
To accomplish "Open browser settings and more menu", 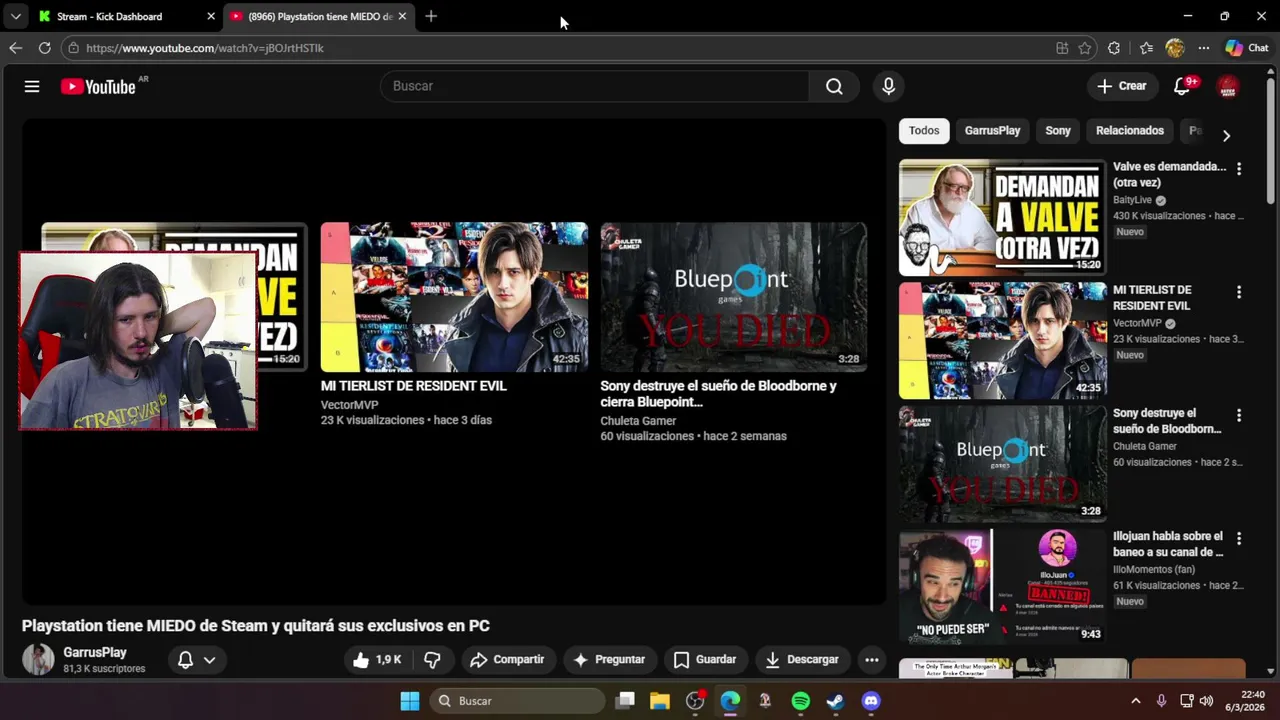I will click(x=1204, y=48).
